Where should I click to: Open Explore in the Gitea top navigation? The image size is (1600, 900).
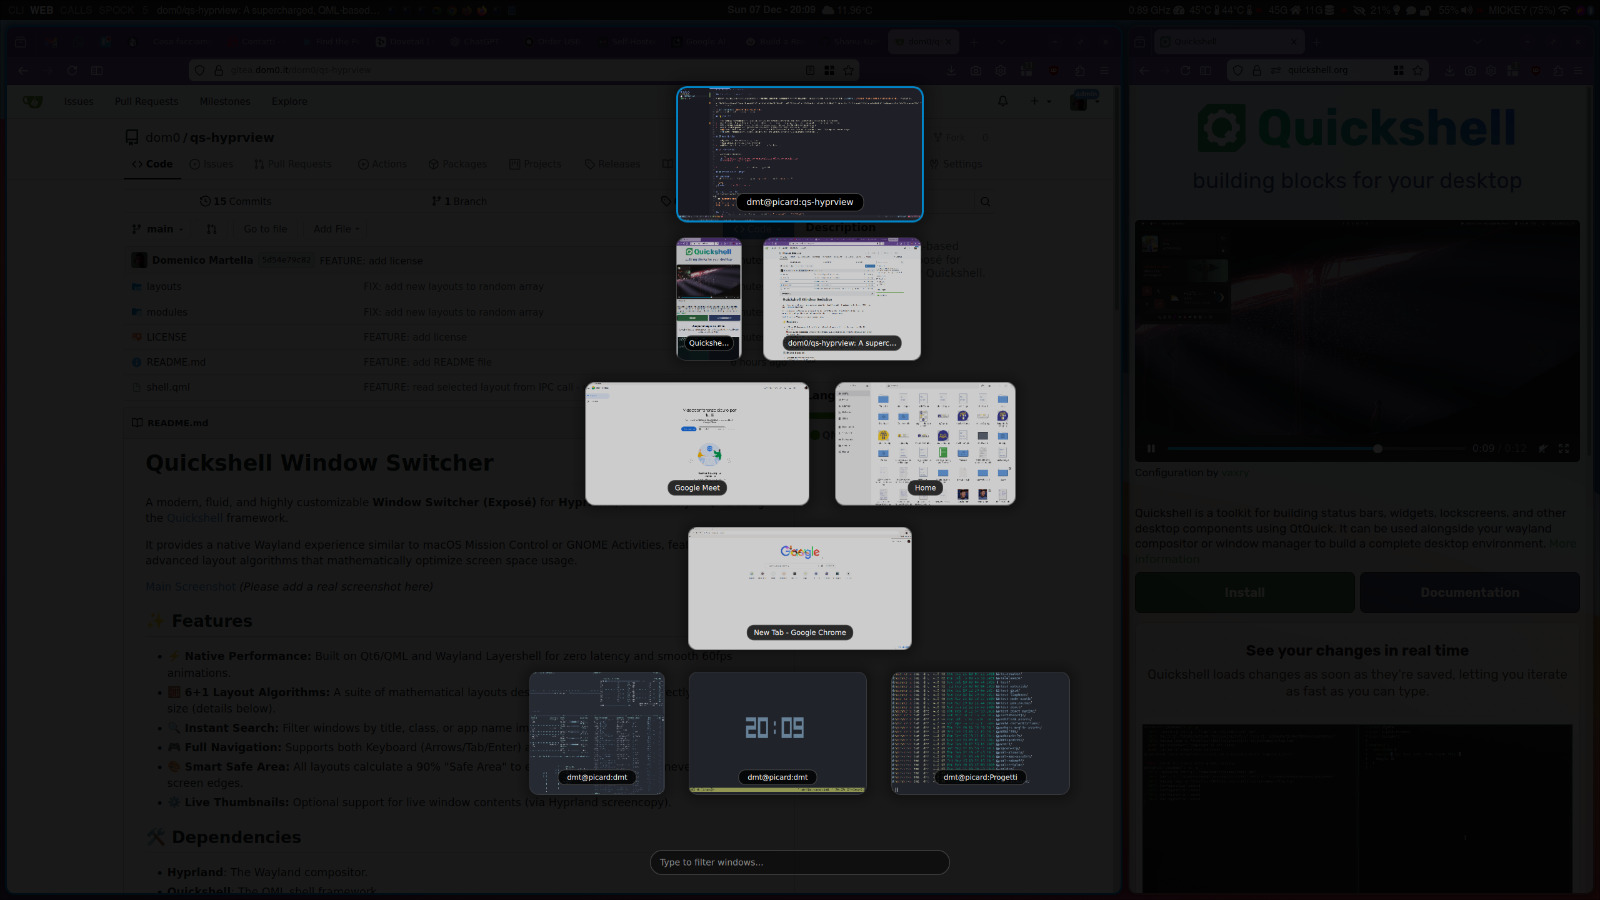click(x=290, y=101)
